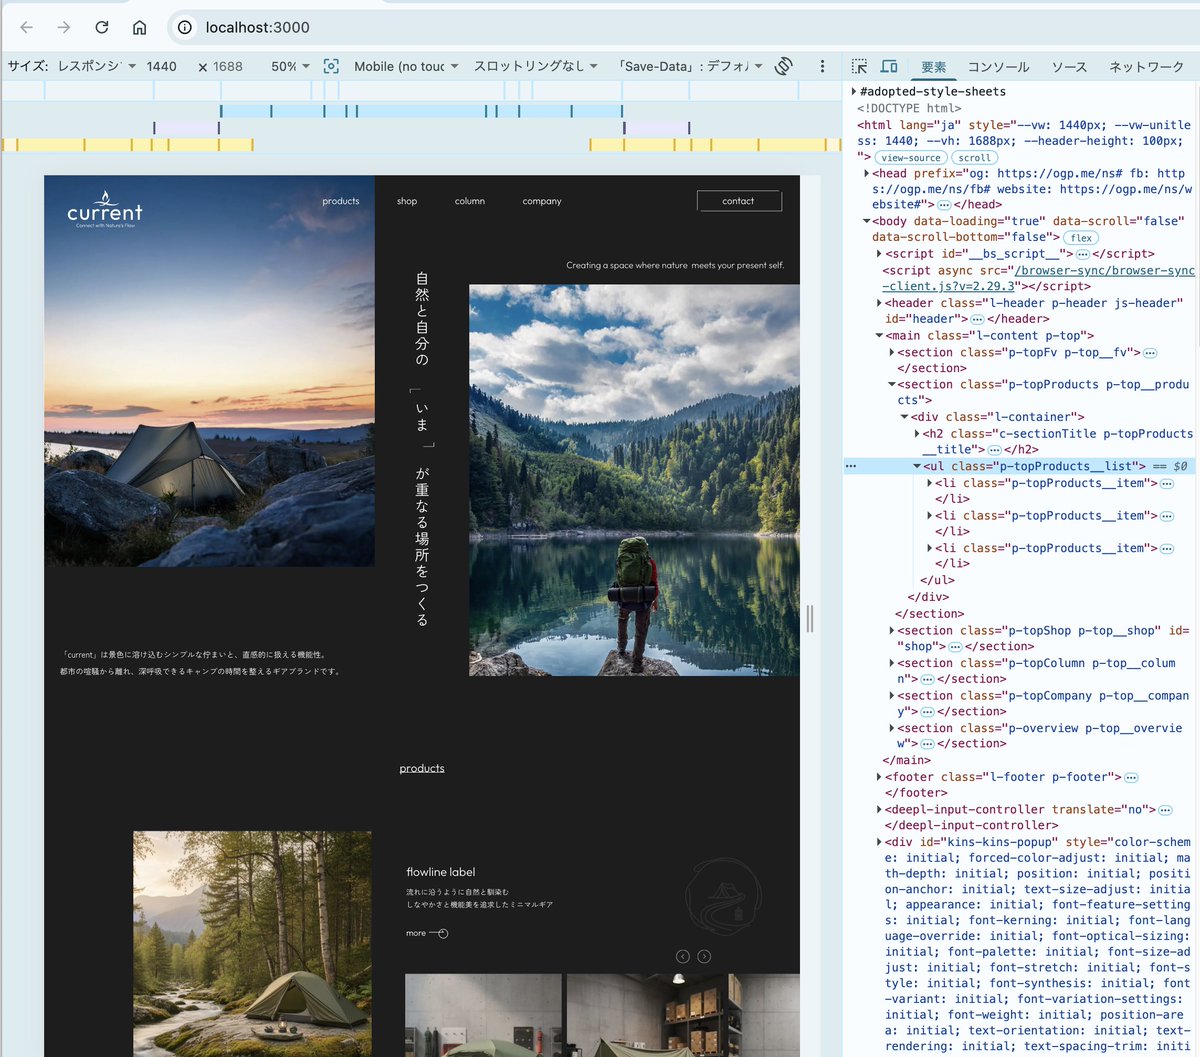
Task: Focus the viewport width field showing 1440
Action: click(162, 66)
